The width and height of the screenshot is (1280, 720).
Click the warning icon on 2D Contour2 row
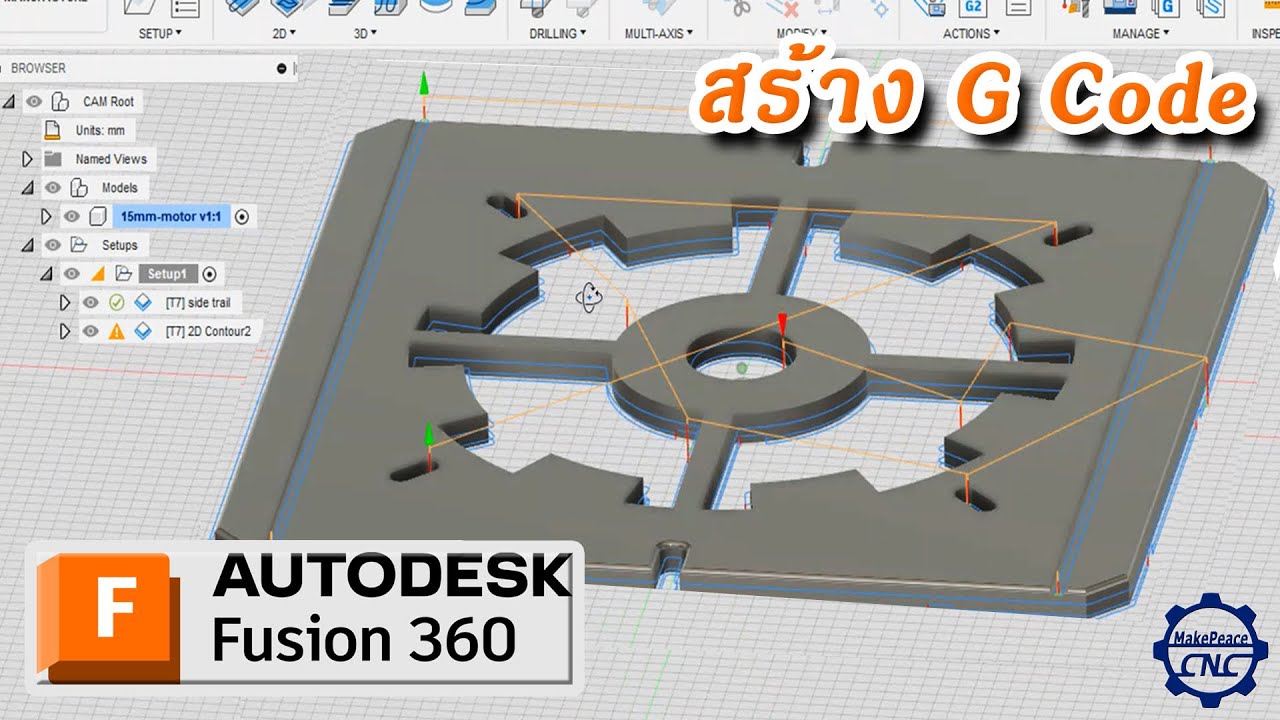pos(116,331)
